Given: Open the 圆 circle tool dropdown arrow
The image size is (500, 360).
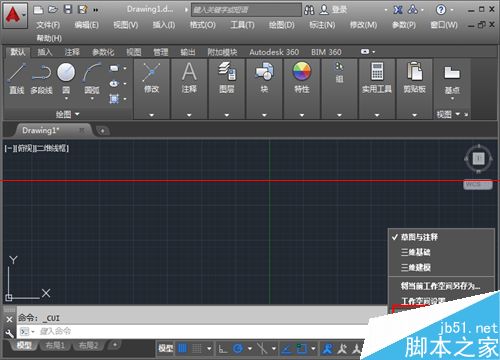Looking at the screenshot, I should coord(66,99).
